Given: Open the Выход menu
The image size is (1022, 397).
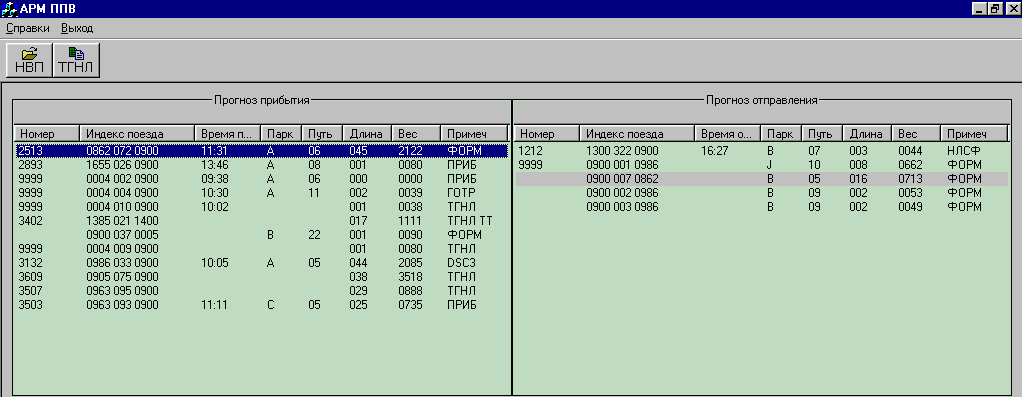Looking at the screenshot, I should coord(77,28).
